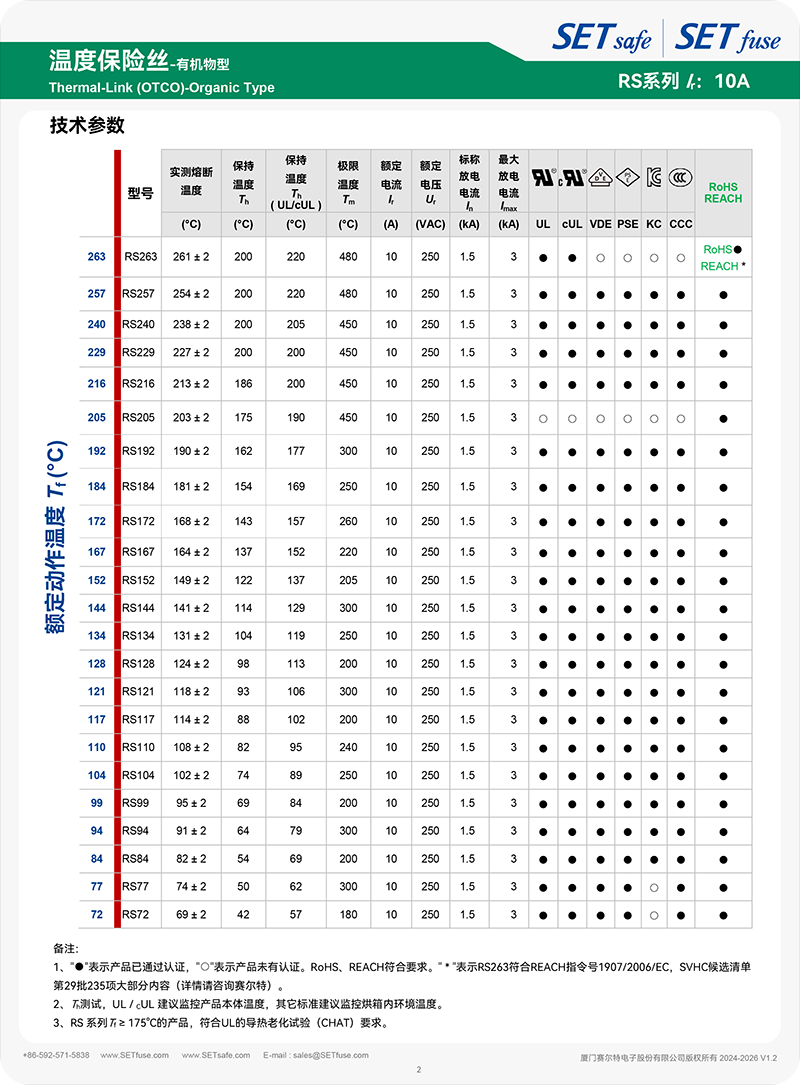Open the www.SETfuse.com link in footer
800x1085 pixels.
click(134, 1055)
